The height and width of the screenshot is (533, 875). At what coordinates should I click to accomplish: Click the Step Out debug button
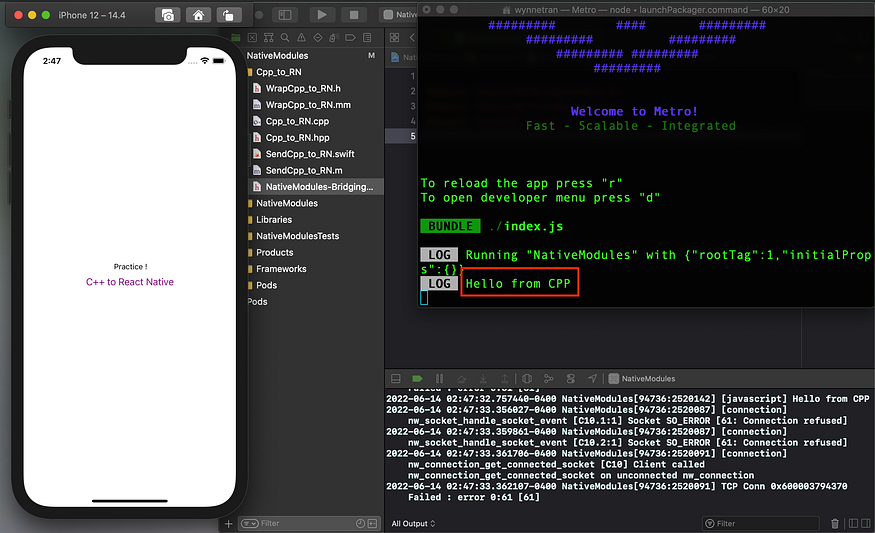(504, 378)
